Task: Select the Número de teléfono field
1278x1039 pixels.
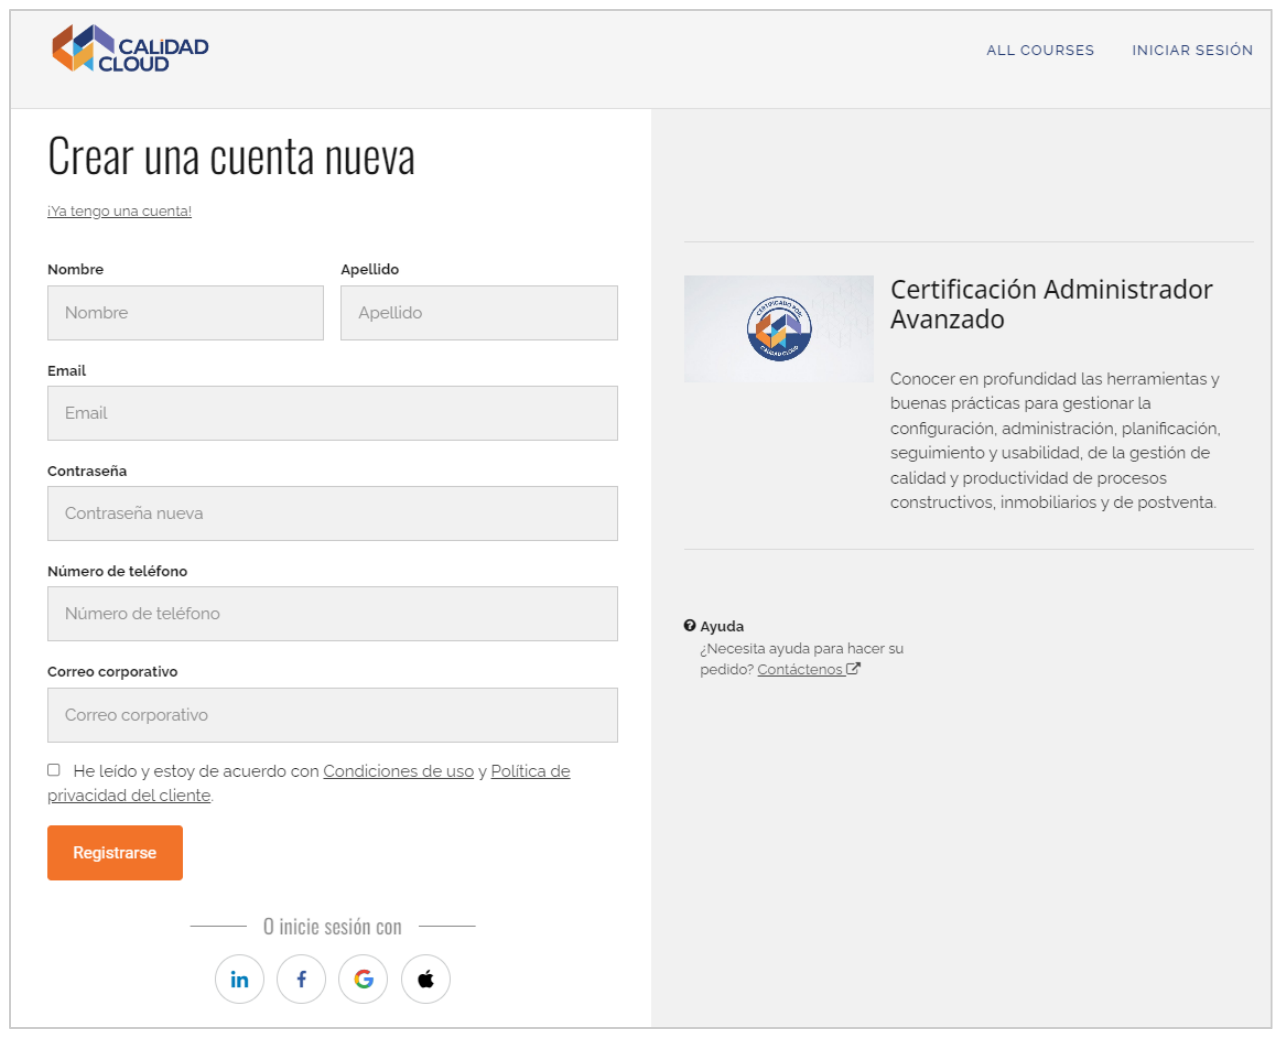Action: tap(332, 613)
